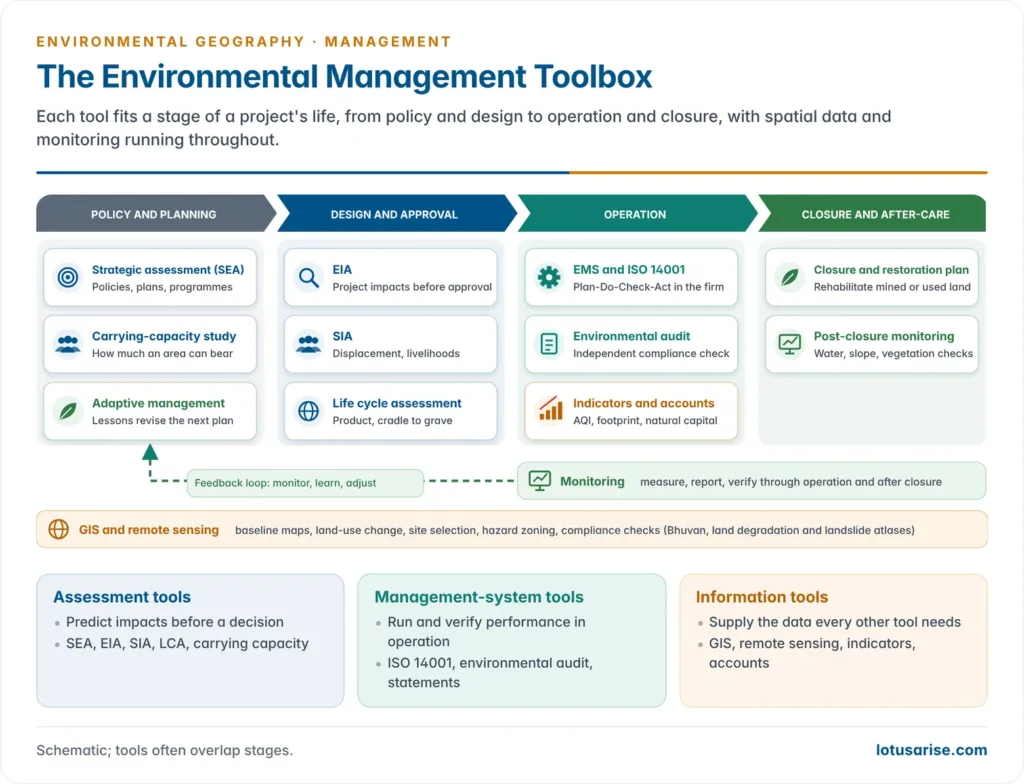
Task: Click the Information tools heading
Action: click(x=761, y=597)
